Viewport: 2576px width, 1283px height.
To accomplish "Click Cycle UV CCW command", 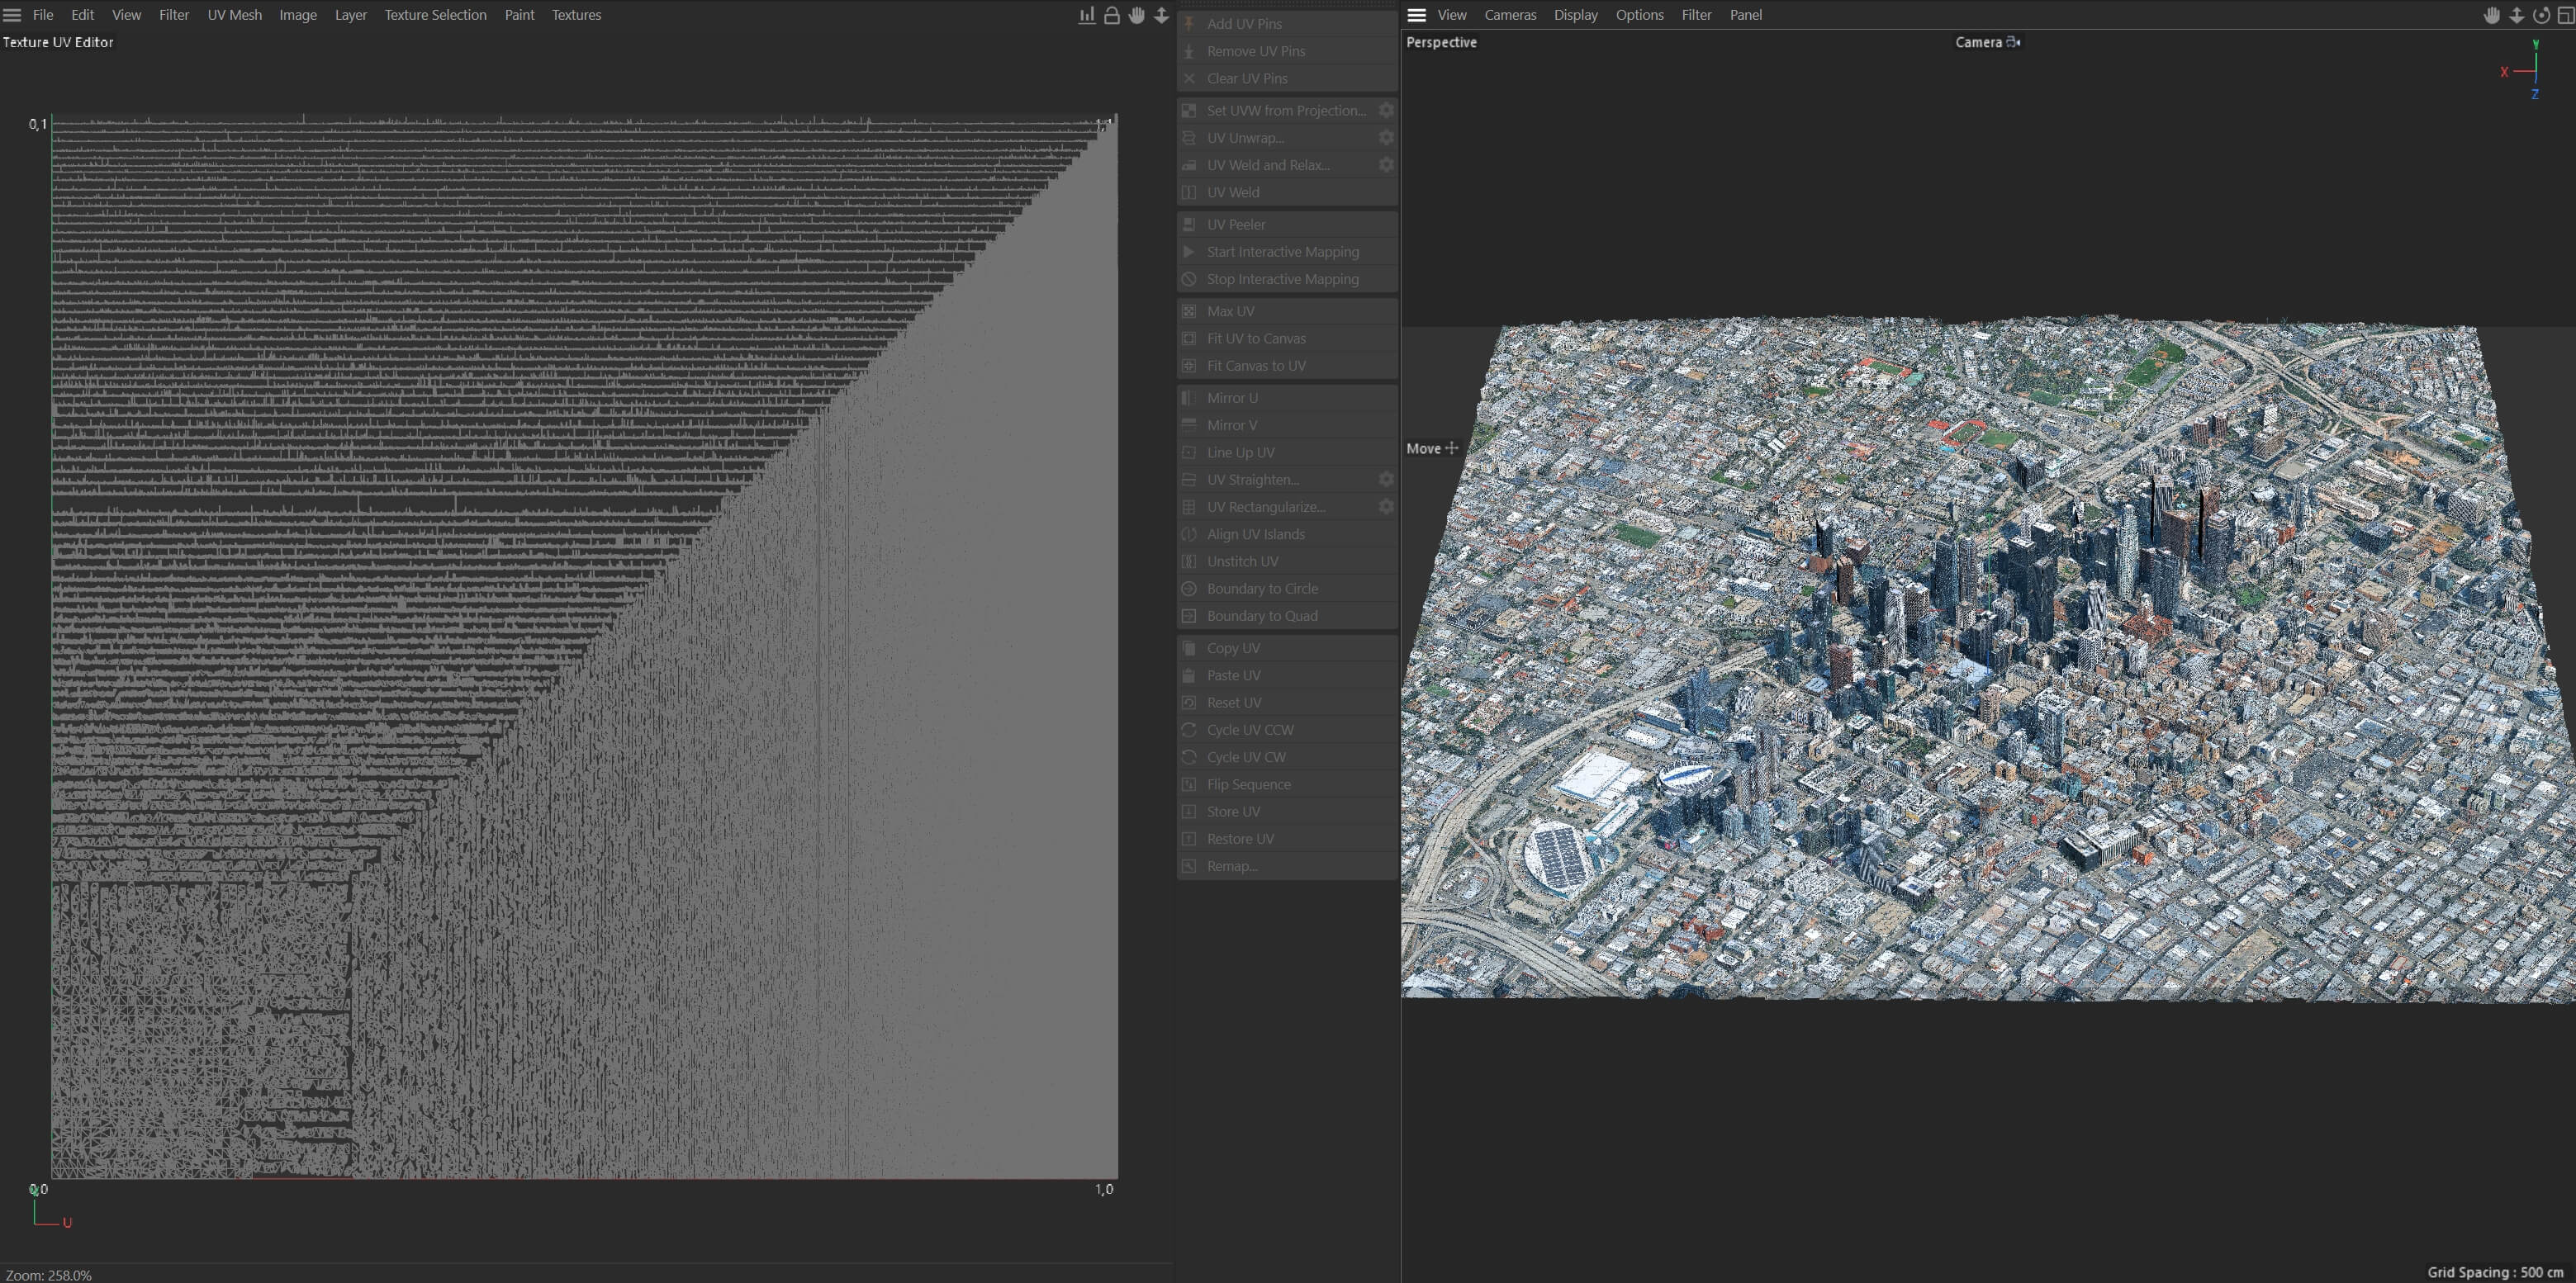I will coord(1287,730).
